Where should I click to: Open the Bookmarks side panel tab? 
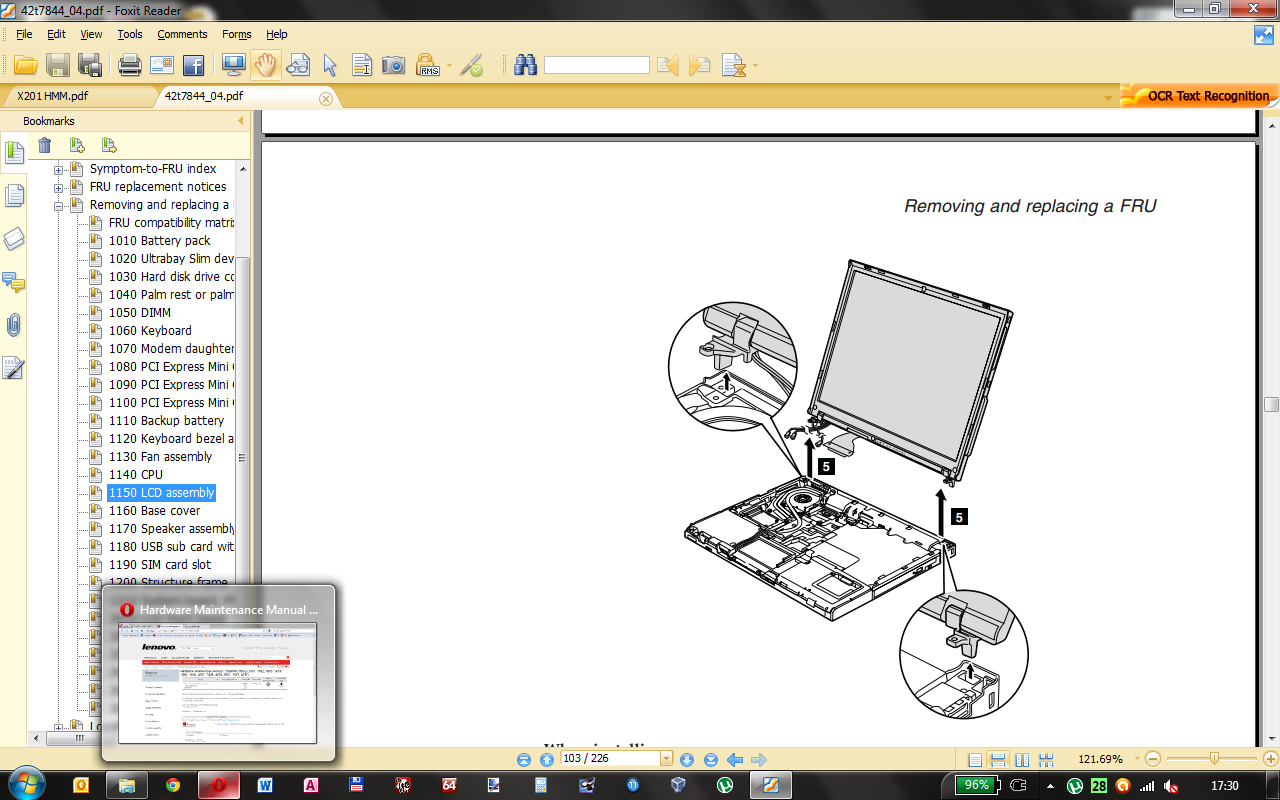14,153
